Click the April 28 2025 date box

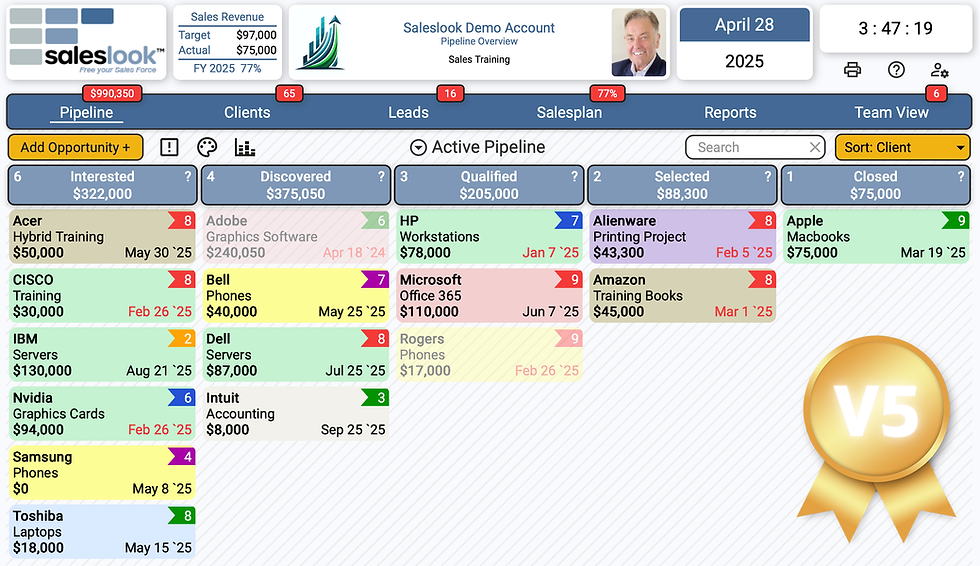click(x=744, y=42)
